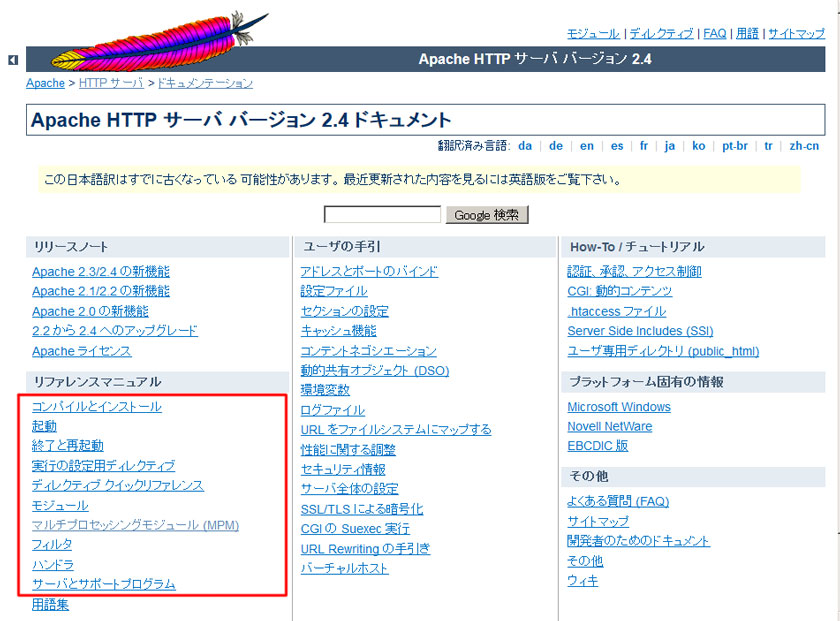Open the 起動 link
Screen dimensions: 840x621
click(44, 427)
